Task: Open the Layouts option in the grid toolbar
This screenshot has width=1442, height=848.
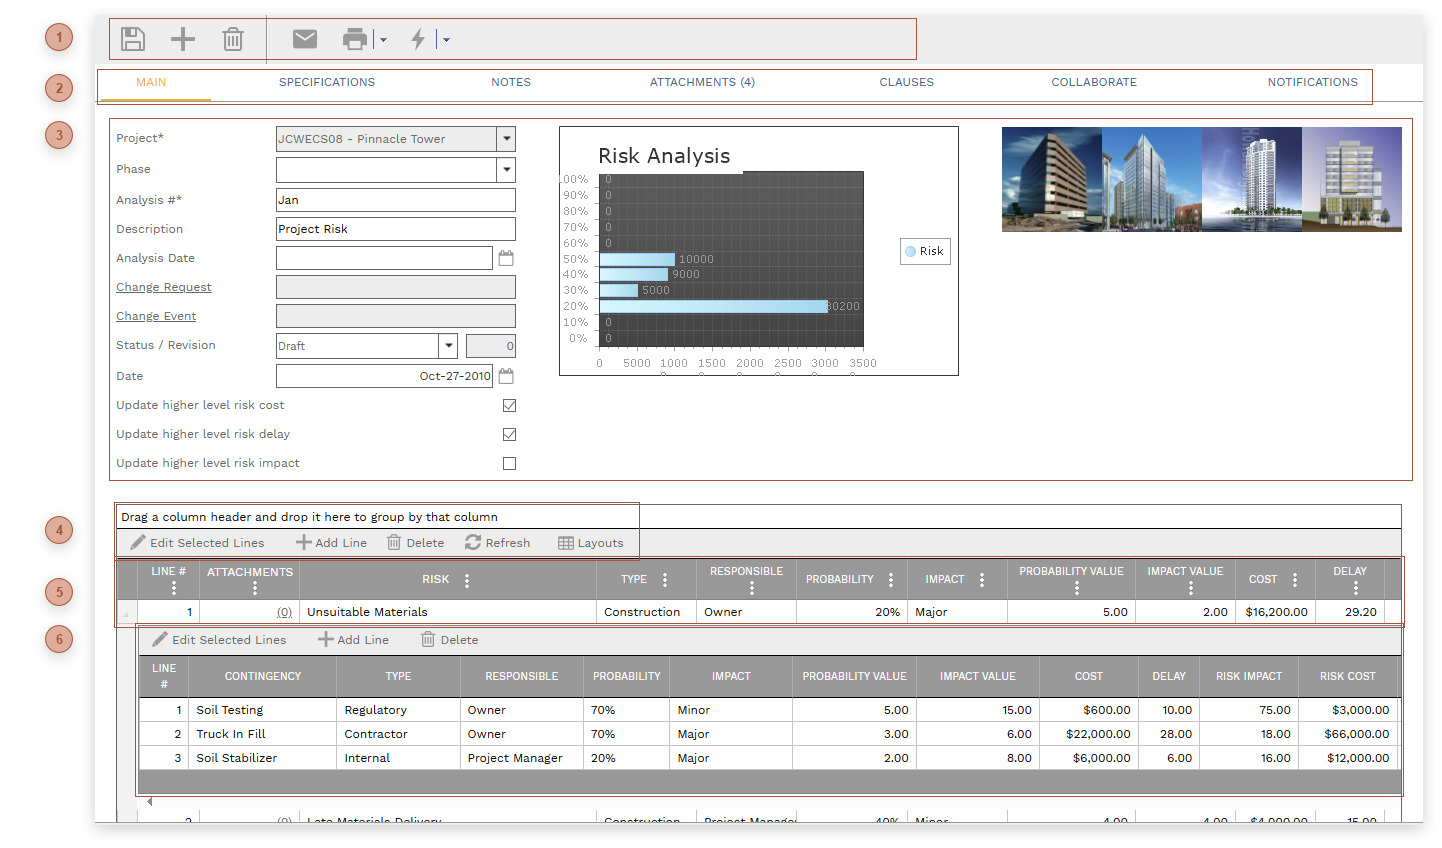Action: point(591,543)
